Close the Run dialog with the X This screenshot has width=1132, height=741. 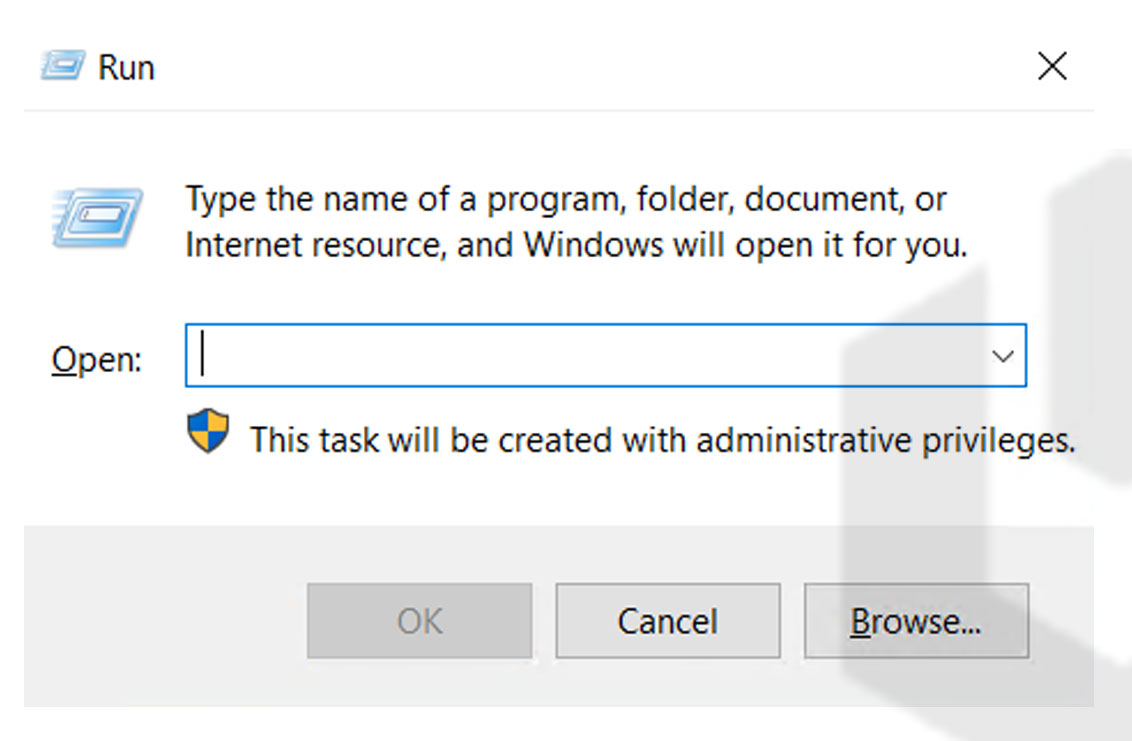[1052, 67]
